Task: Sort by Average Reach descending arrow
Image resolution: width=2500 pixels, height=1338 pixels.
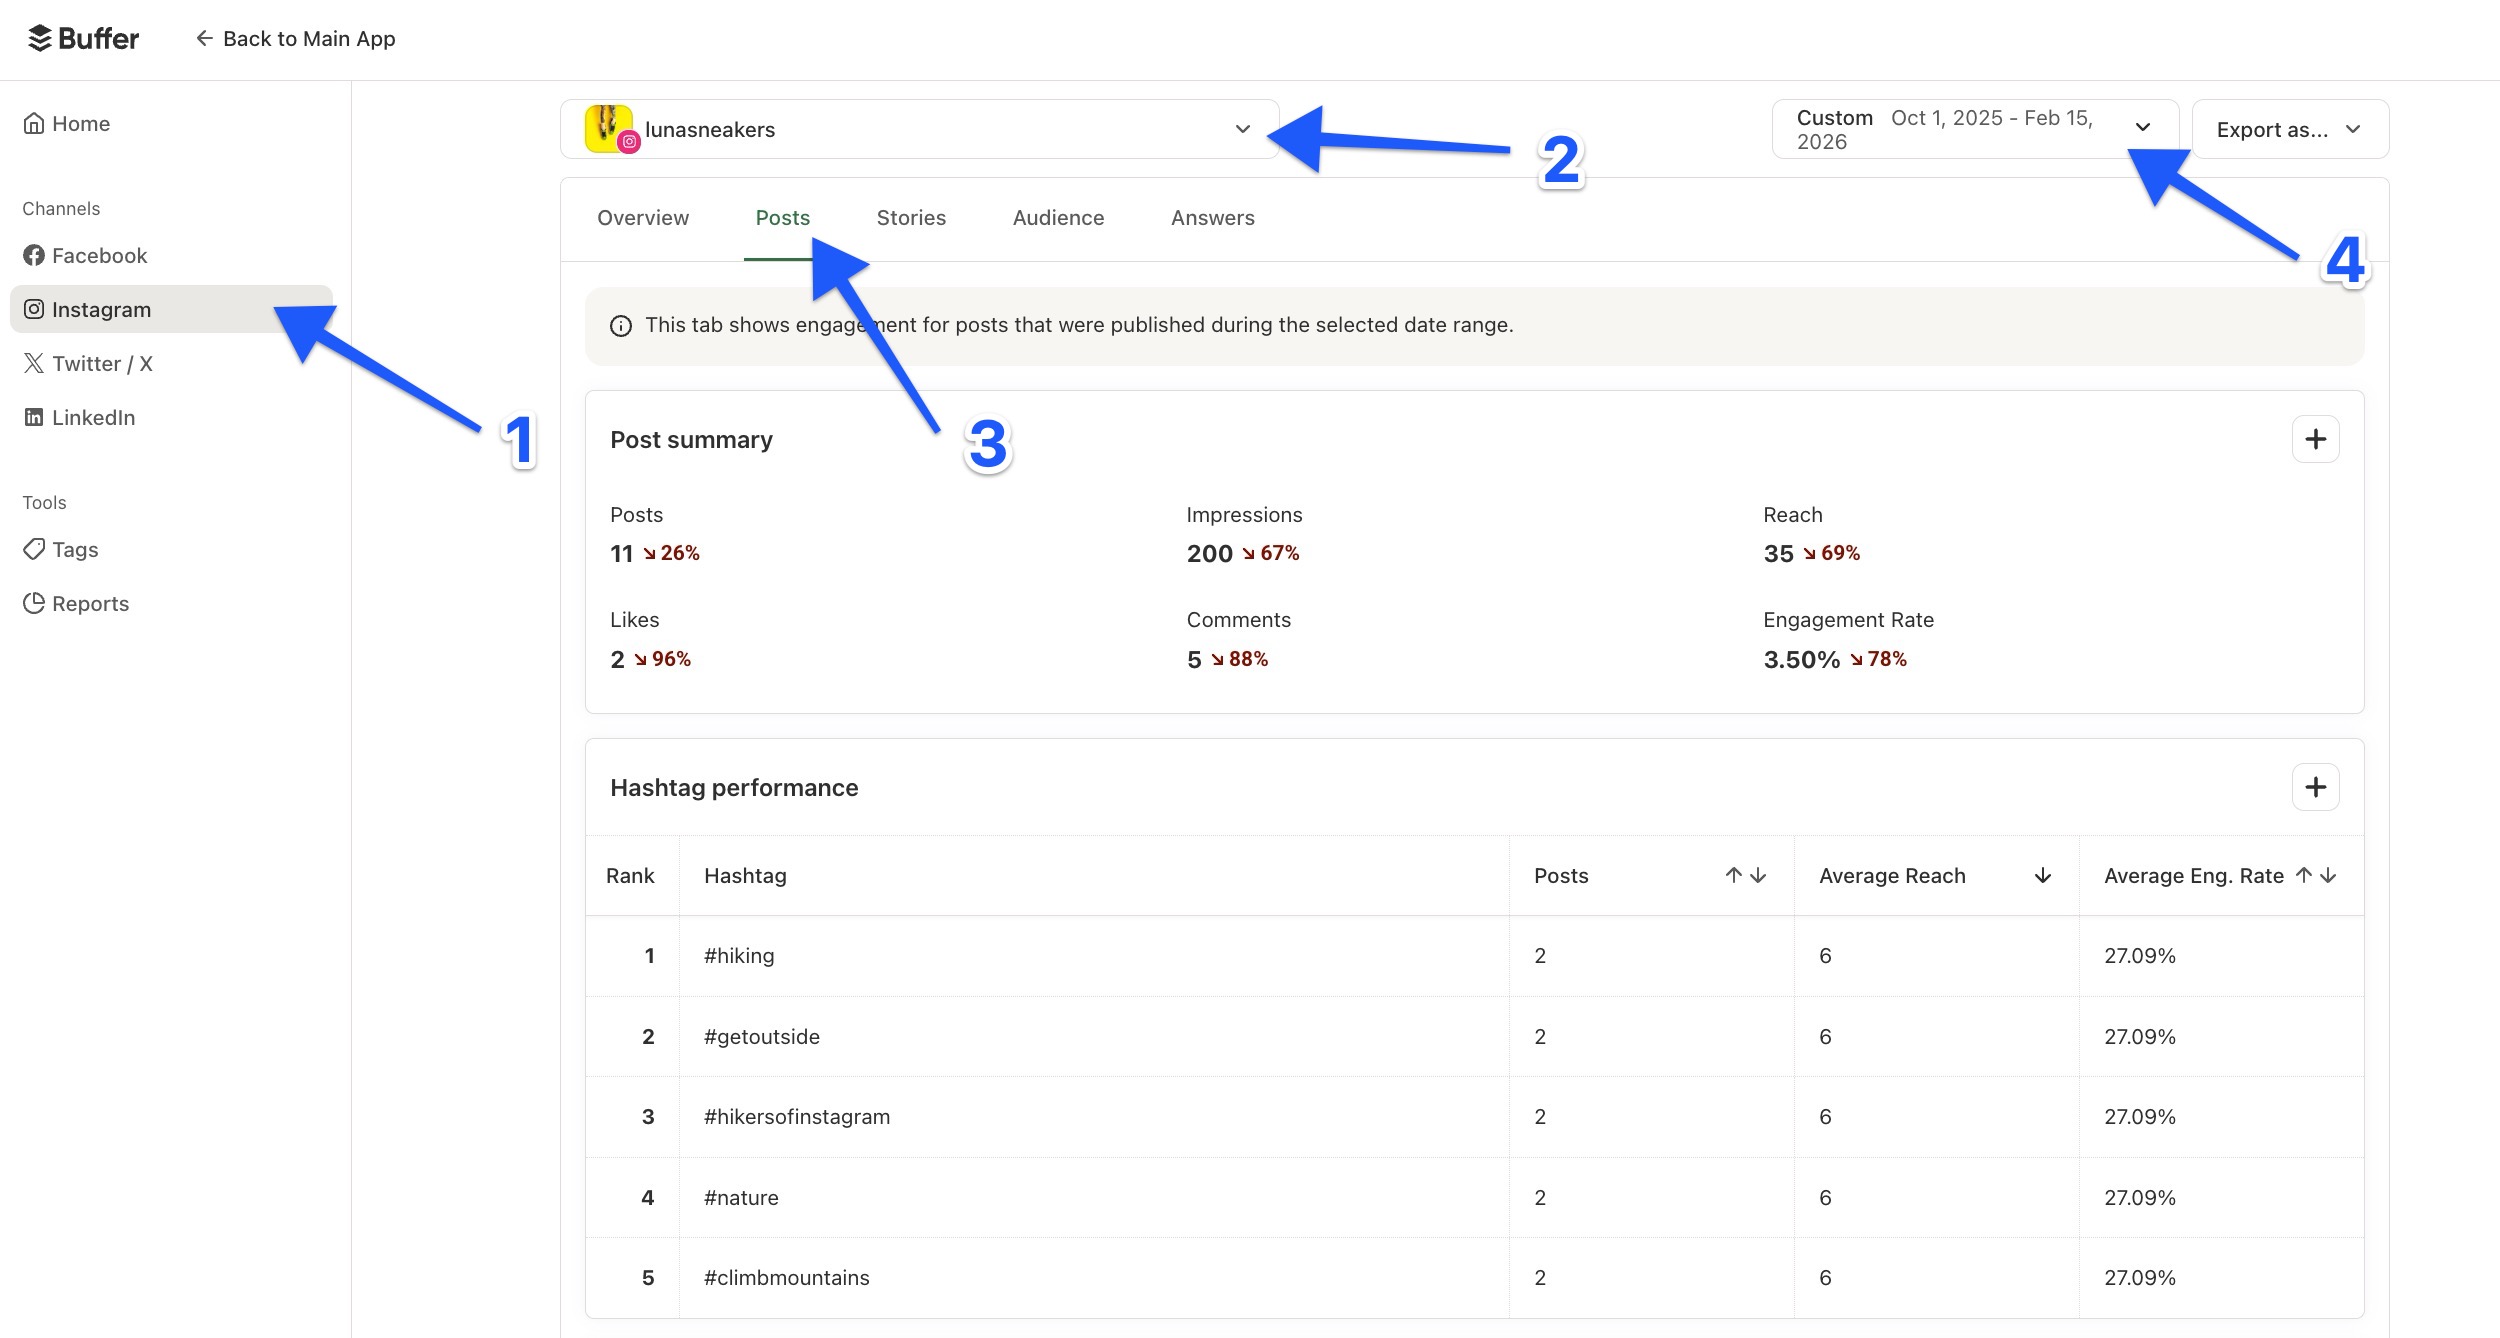Action: (x=2043, y=875)
